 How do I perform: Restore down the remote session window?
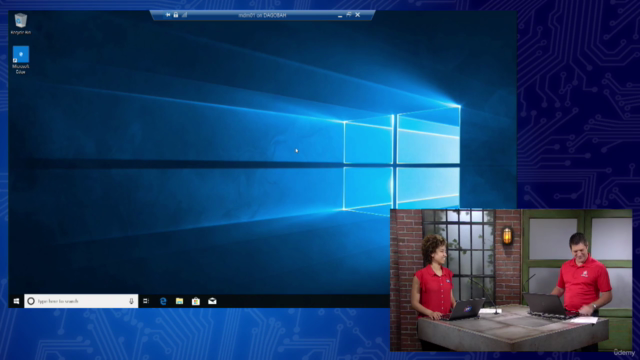[x=349, y=15]
